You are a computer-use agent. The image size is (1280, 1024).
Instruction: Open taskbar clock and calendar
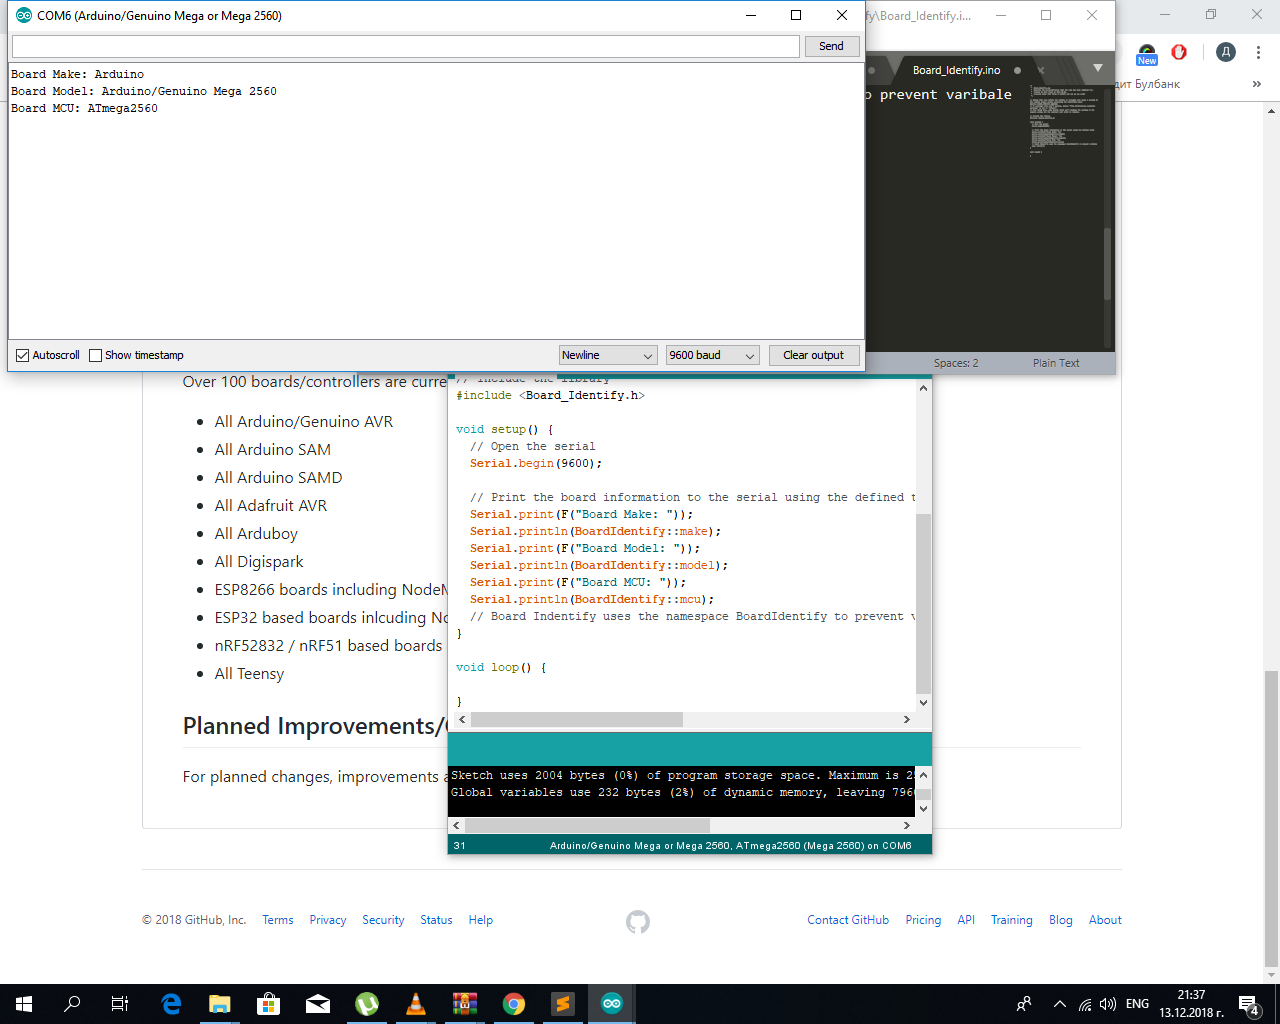1192,1004
